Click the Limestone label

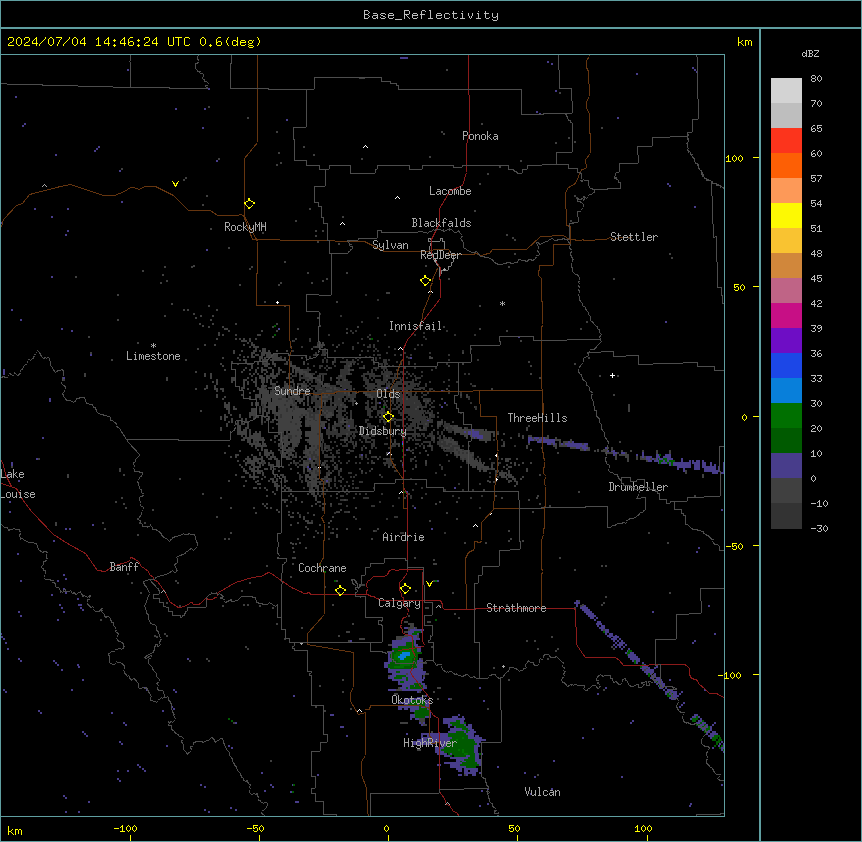[x=153, y=356]
